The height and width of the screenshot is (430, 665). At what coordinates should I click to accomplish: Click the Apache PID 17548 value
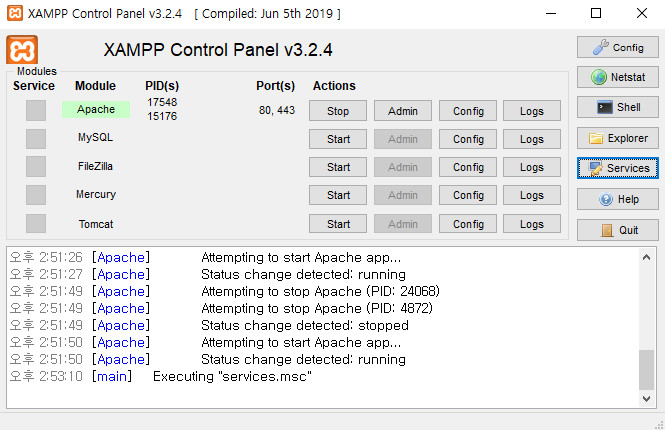click(x=162, y=102)
